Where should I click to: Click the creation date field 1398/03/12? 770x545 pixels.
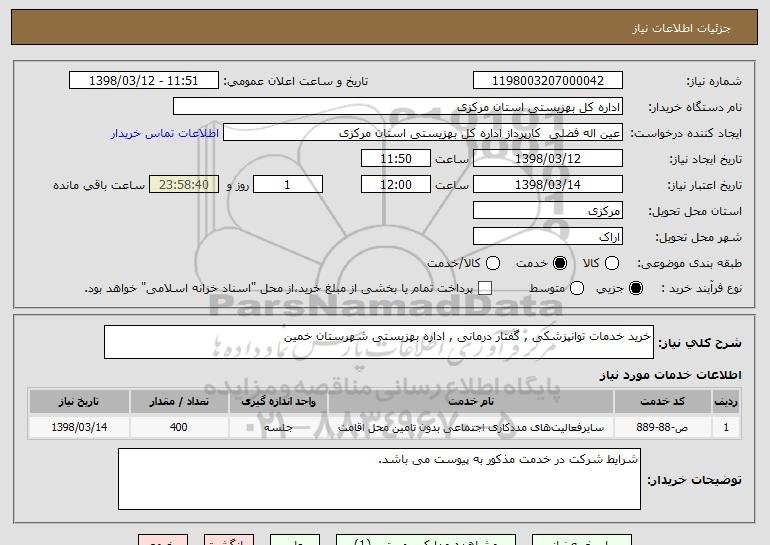(x=548, y=159)
